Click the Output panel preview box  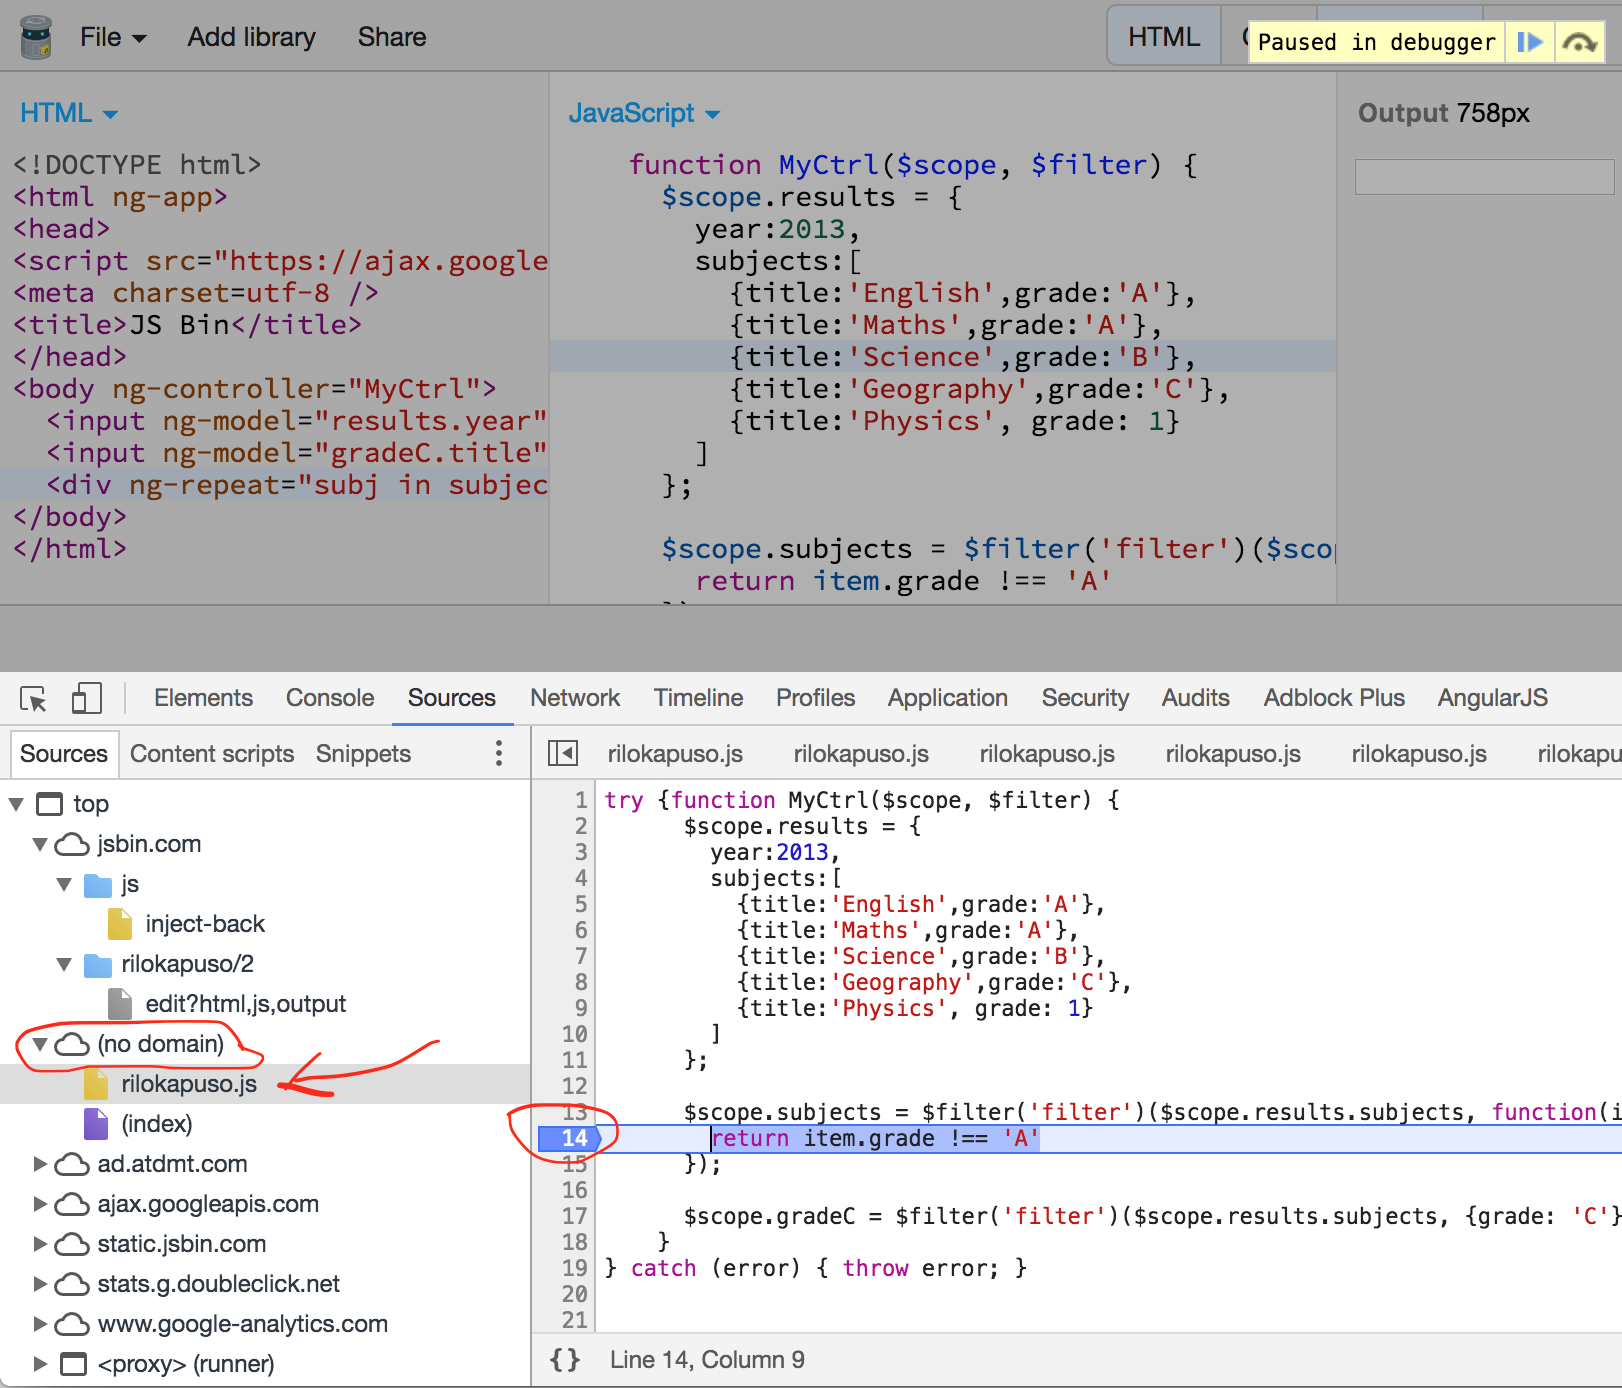(1485, 177)
